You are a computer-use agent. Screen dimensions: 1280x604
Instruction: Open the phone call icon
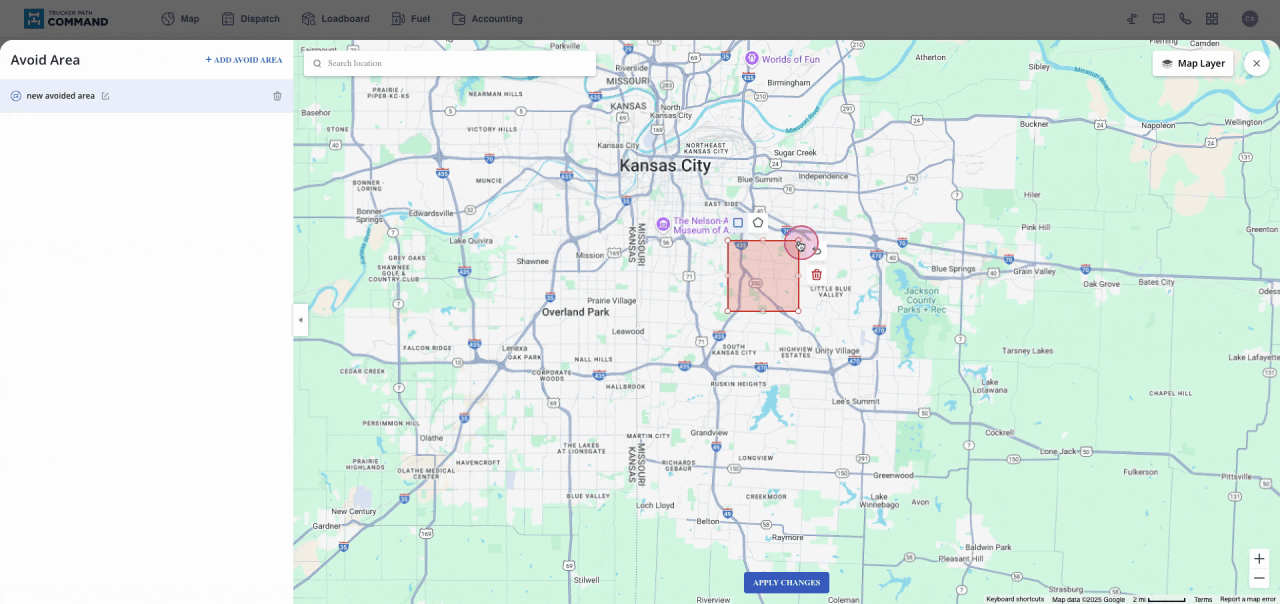pyautogui.click(x=1185, y=19)
